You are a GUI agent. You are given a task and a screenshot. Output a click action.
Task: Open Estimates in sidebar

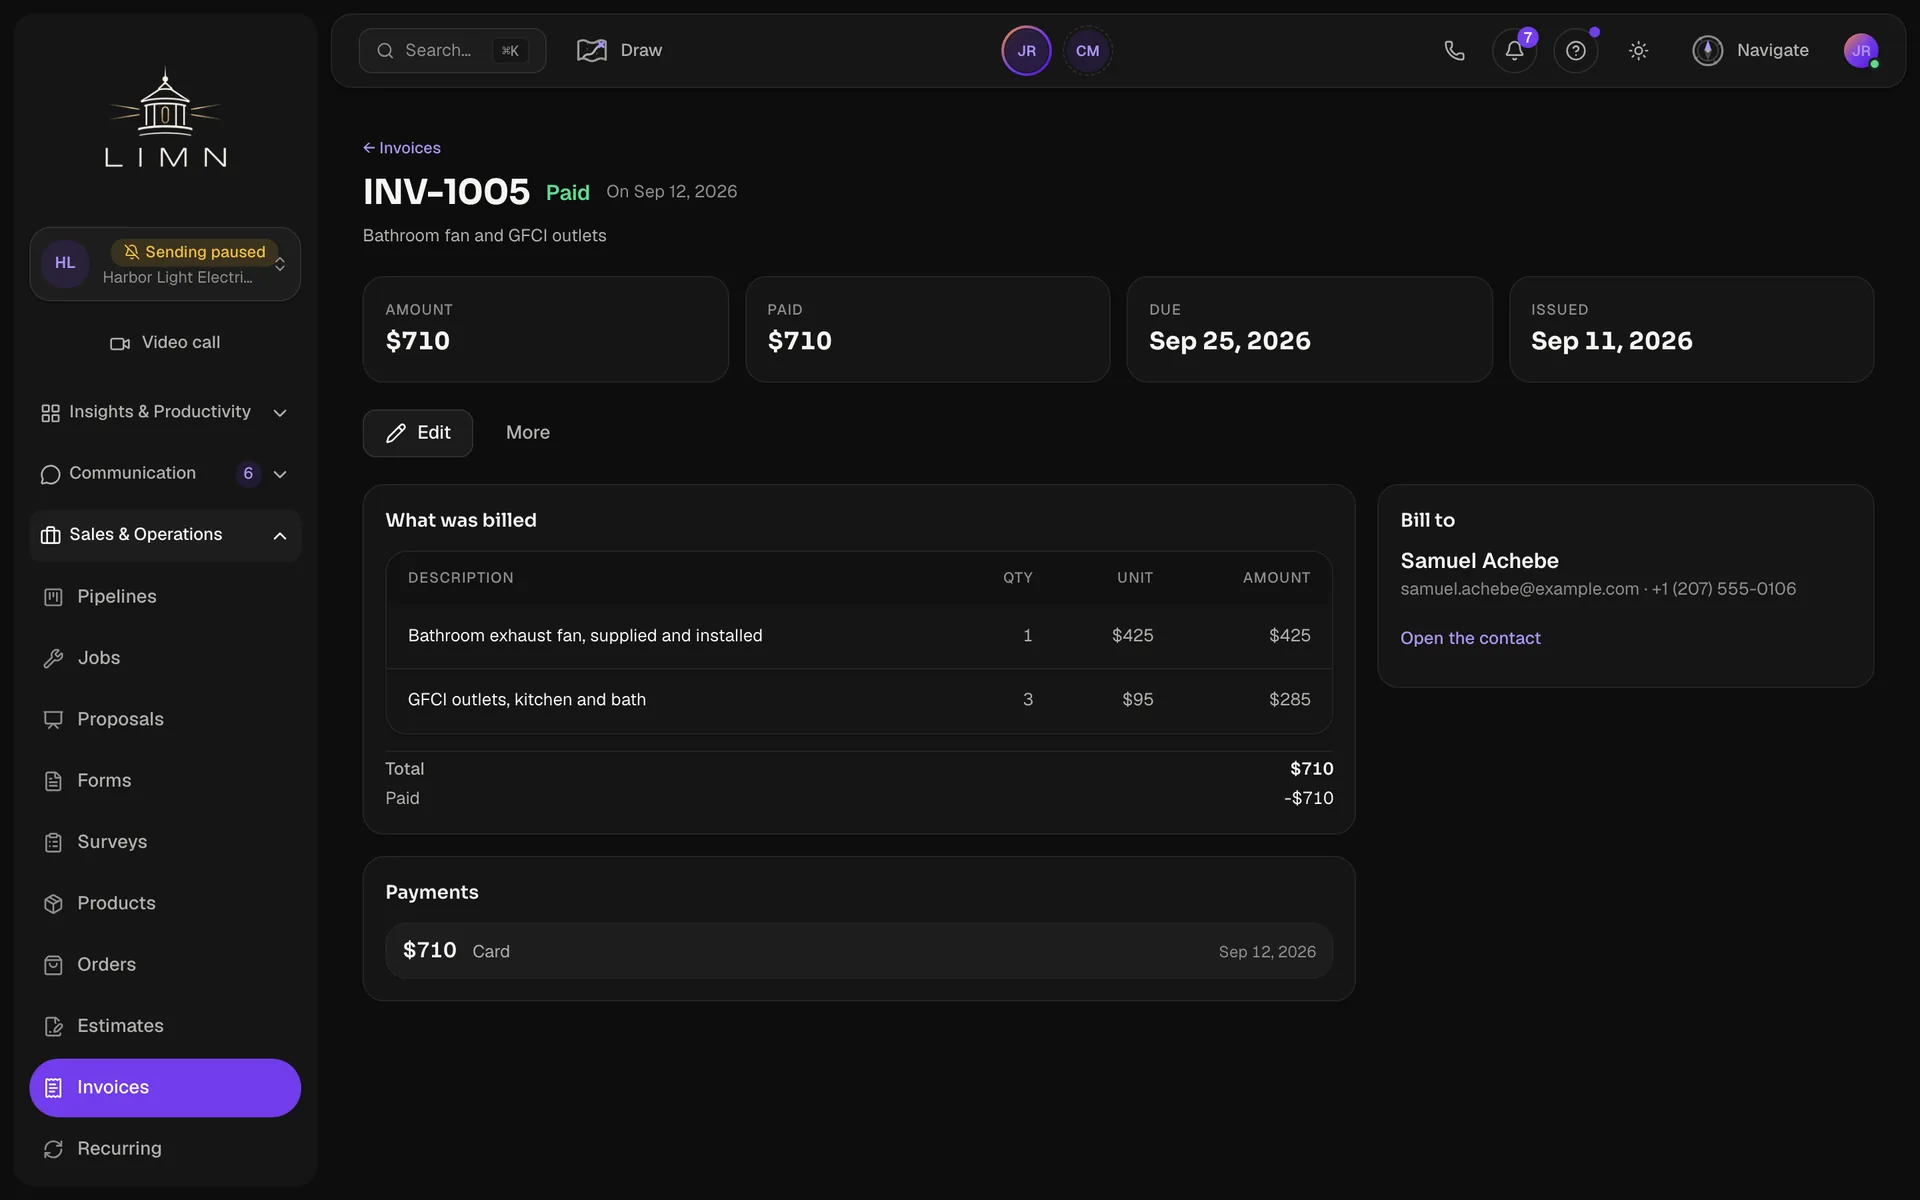click(x=165, y=1026)
